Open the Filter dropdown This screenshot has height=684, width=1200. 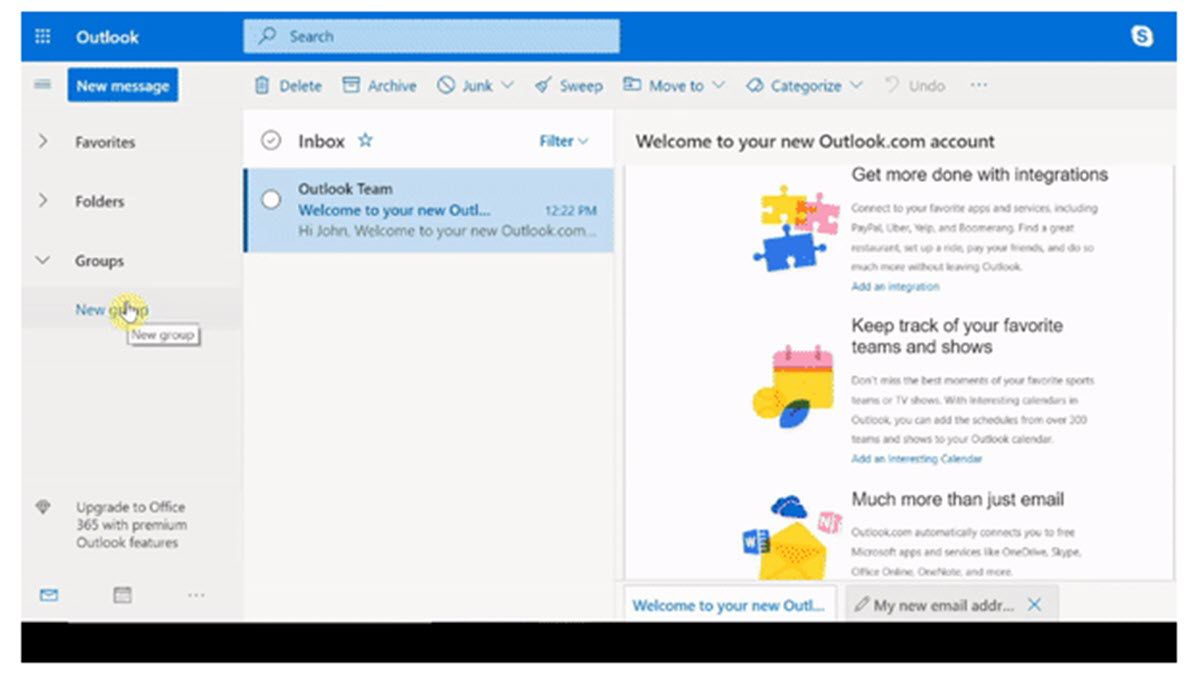(564, 141)
